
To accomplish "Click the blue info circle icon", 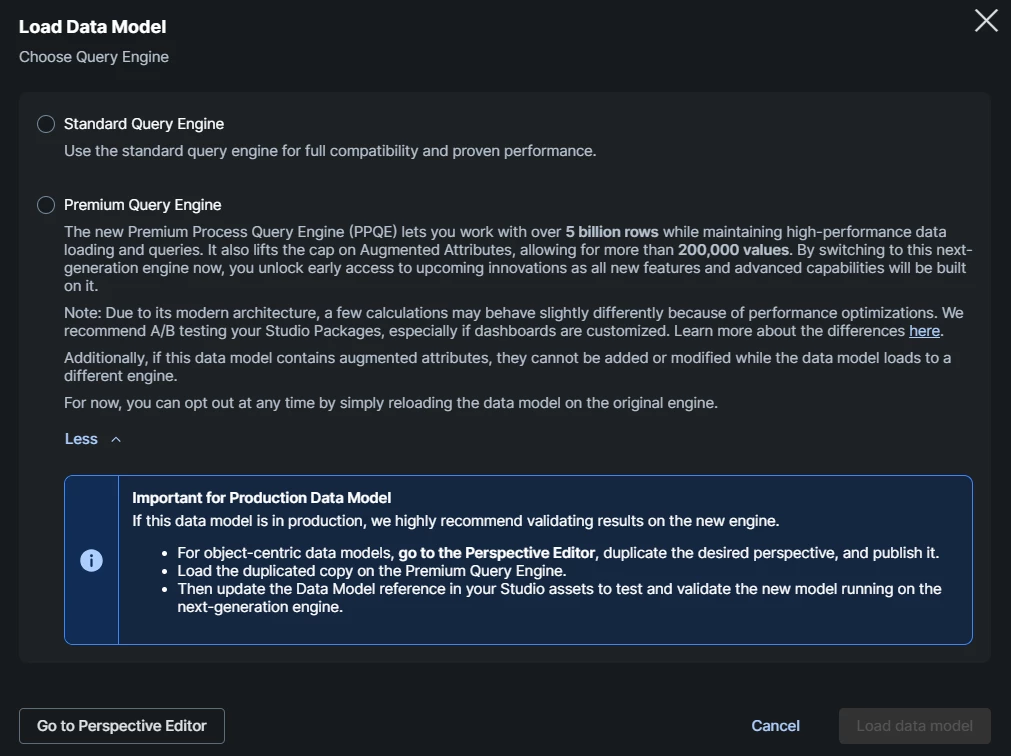I will point(91,560).
